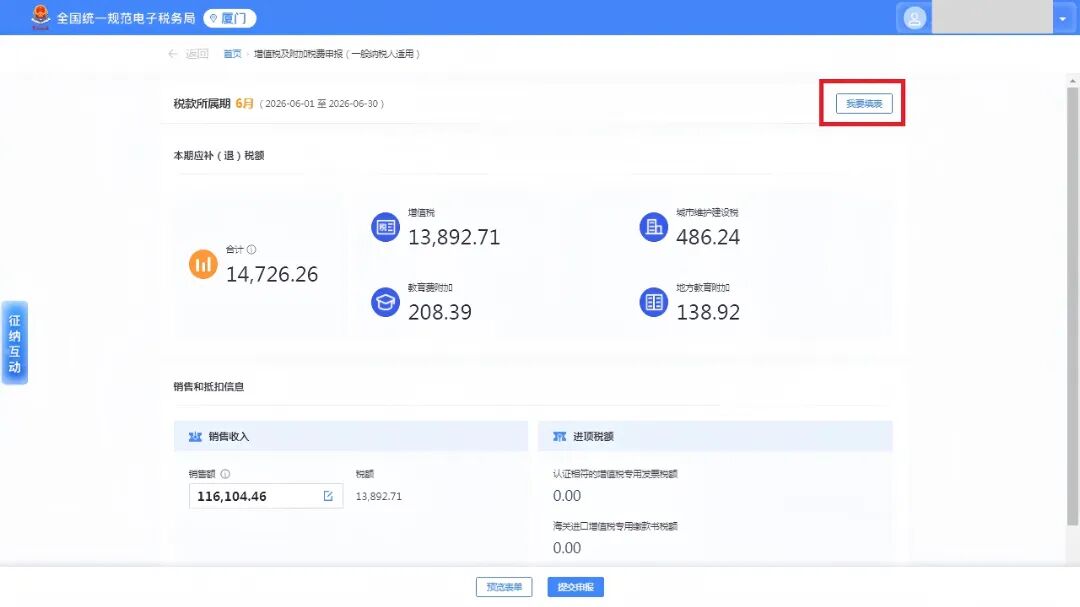Click the 增值税 invoice icon
This screenshot has height=607, width=1080.
[x=386, y=227]
